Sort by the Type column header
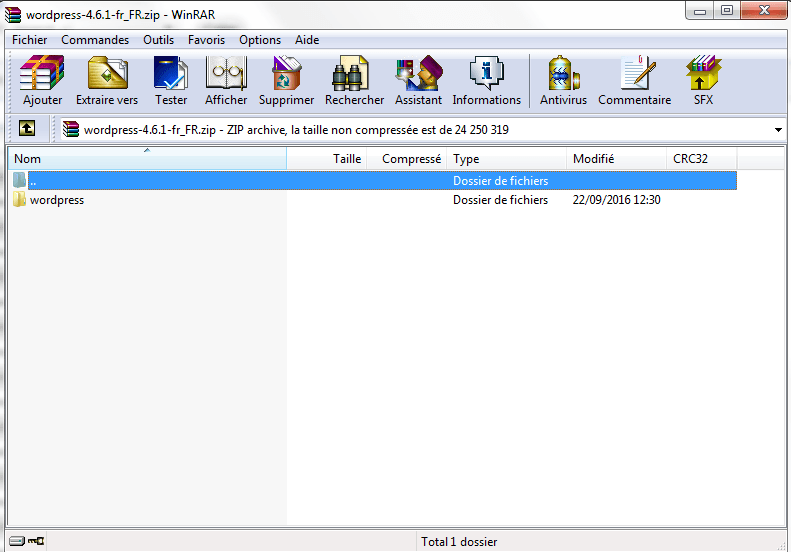Image resolution: width=791 pixels, height=552 pixels. click(x=506, y=158)
